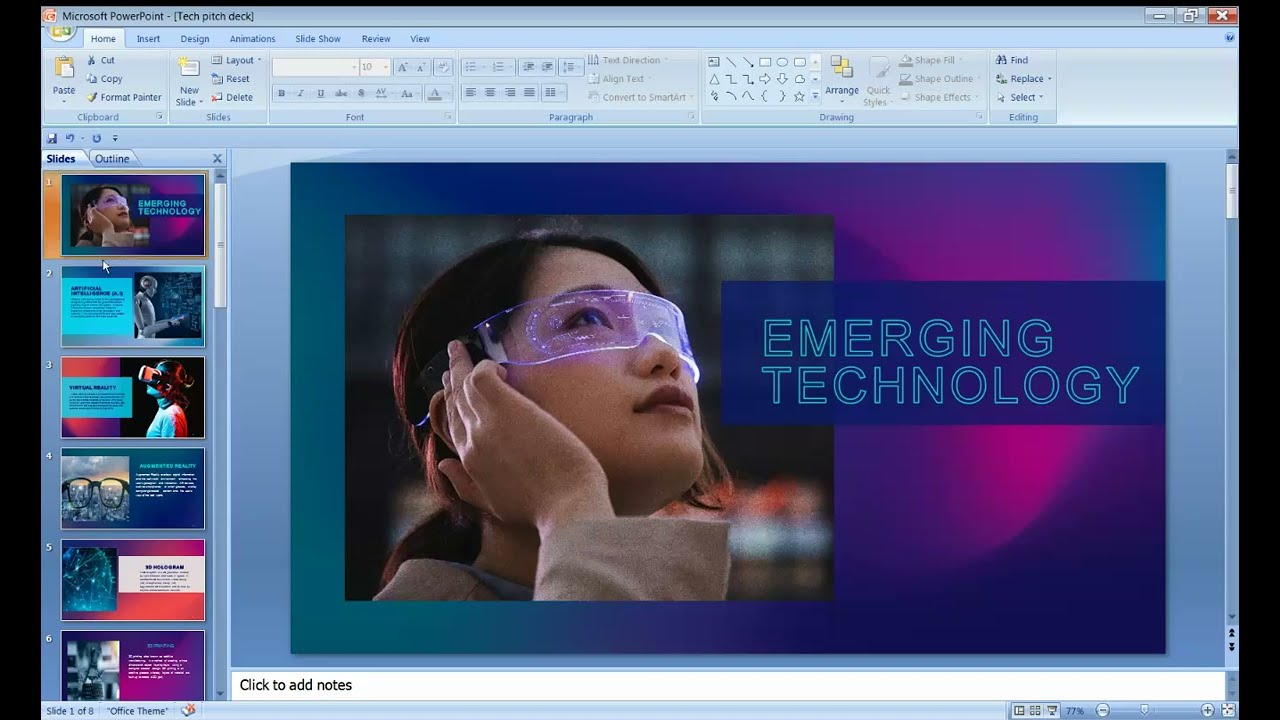This screenshot has height=720, width=1280.
Task: Close the Slides pane with X
Action: pos(217,158)
